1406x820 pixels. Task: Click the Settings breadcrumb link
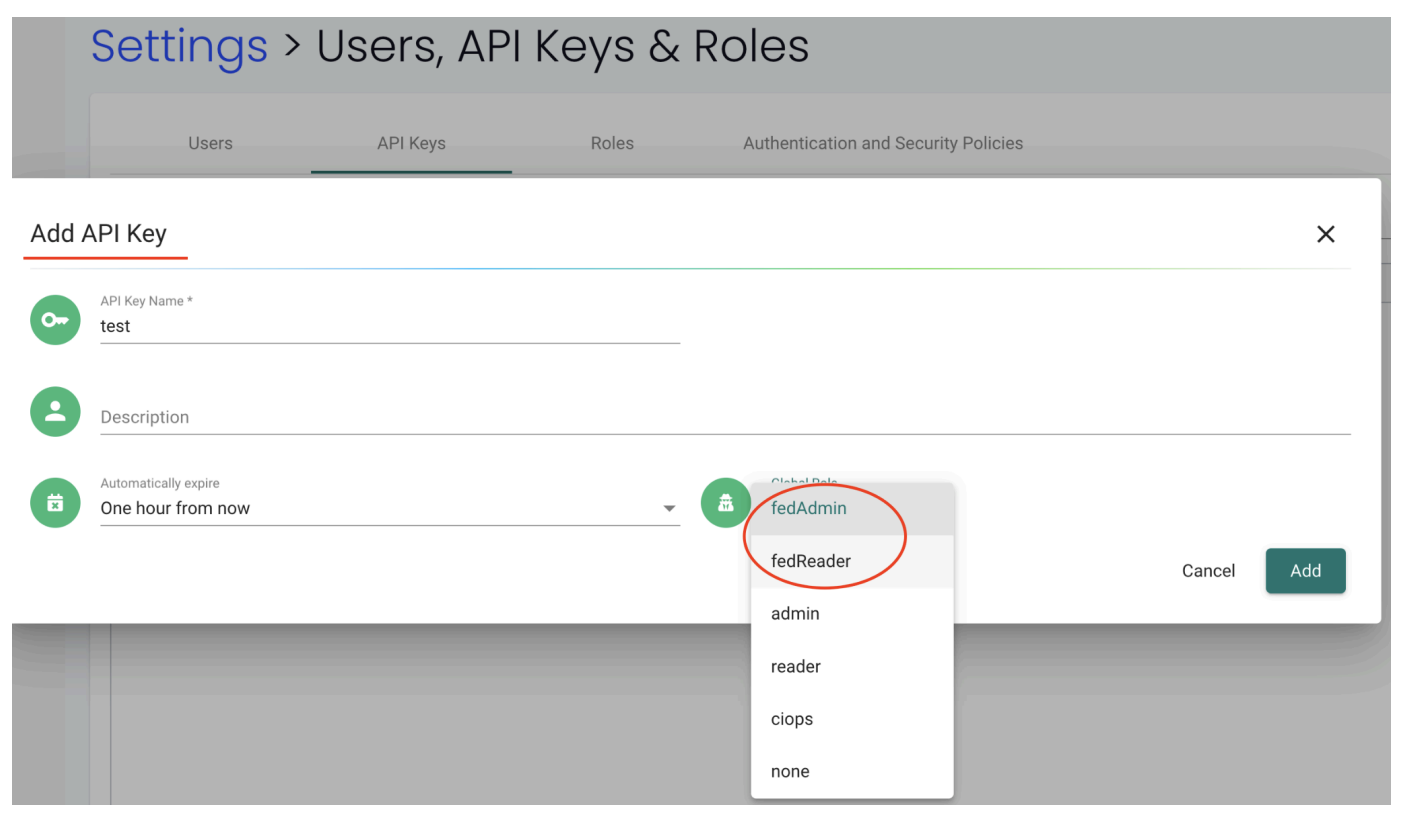[179, 47]
